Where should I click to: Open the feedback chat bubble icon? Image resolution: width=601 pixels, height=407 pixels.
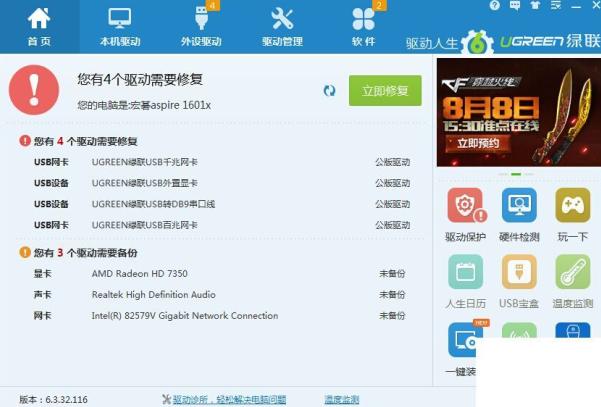(x=515, y=5)
